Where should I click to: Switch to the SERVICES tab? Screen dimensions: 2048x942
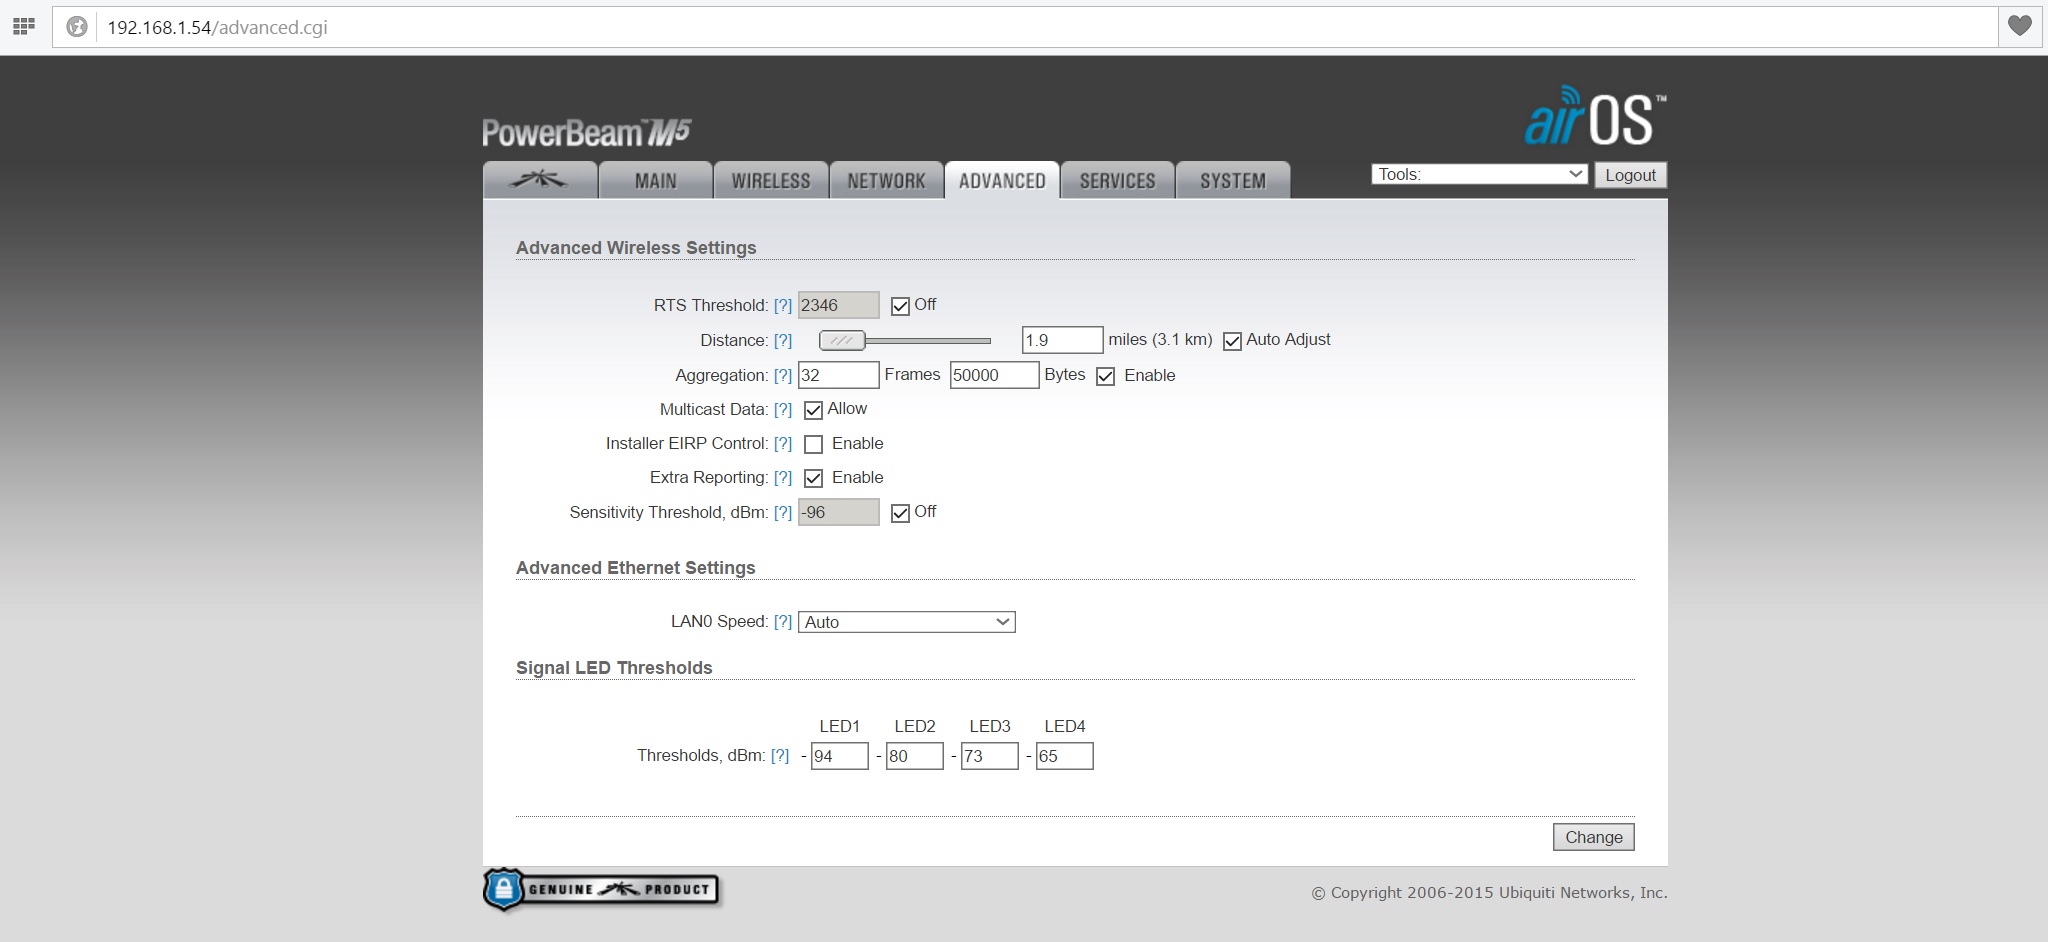coord(1118,180)
